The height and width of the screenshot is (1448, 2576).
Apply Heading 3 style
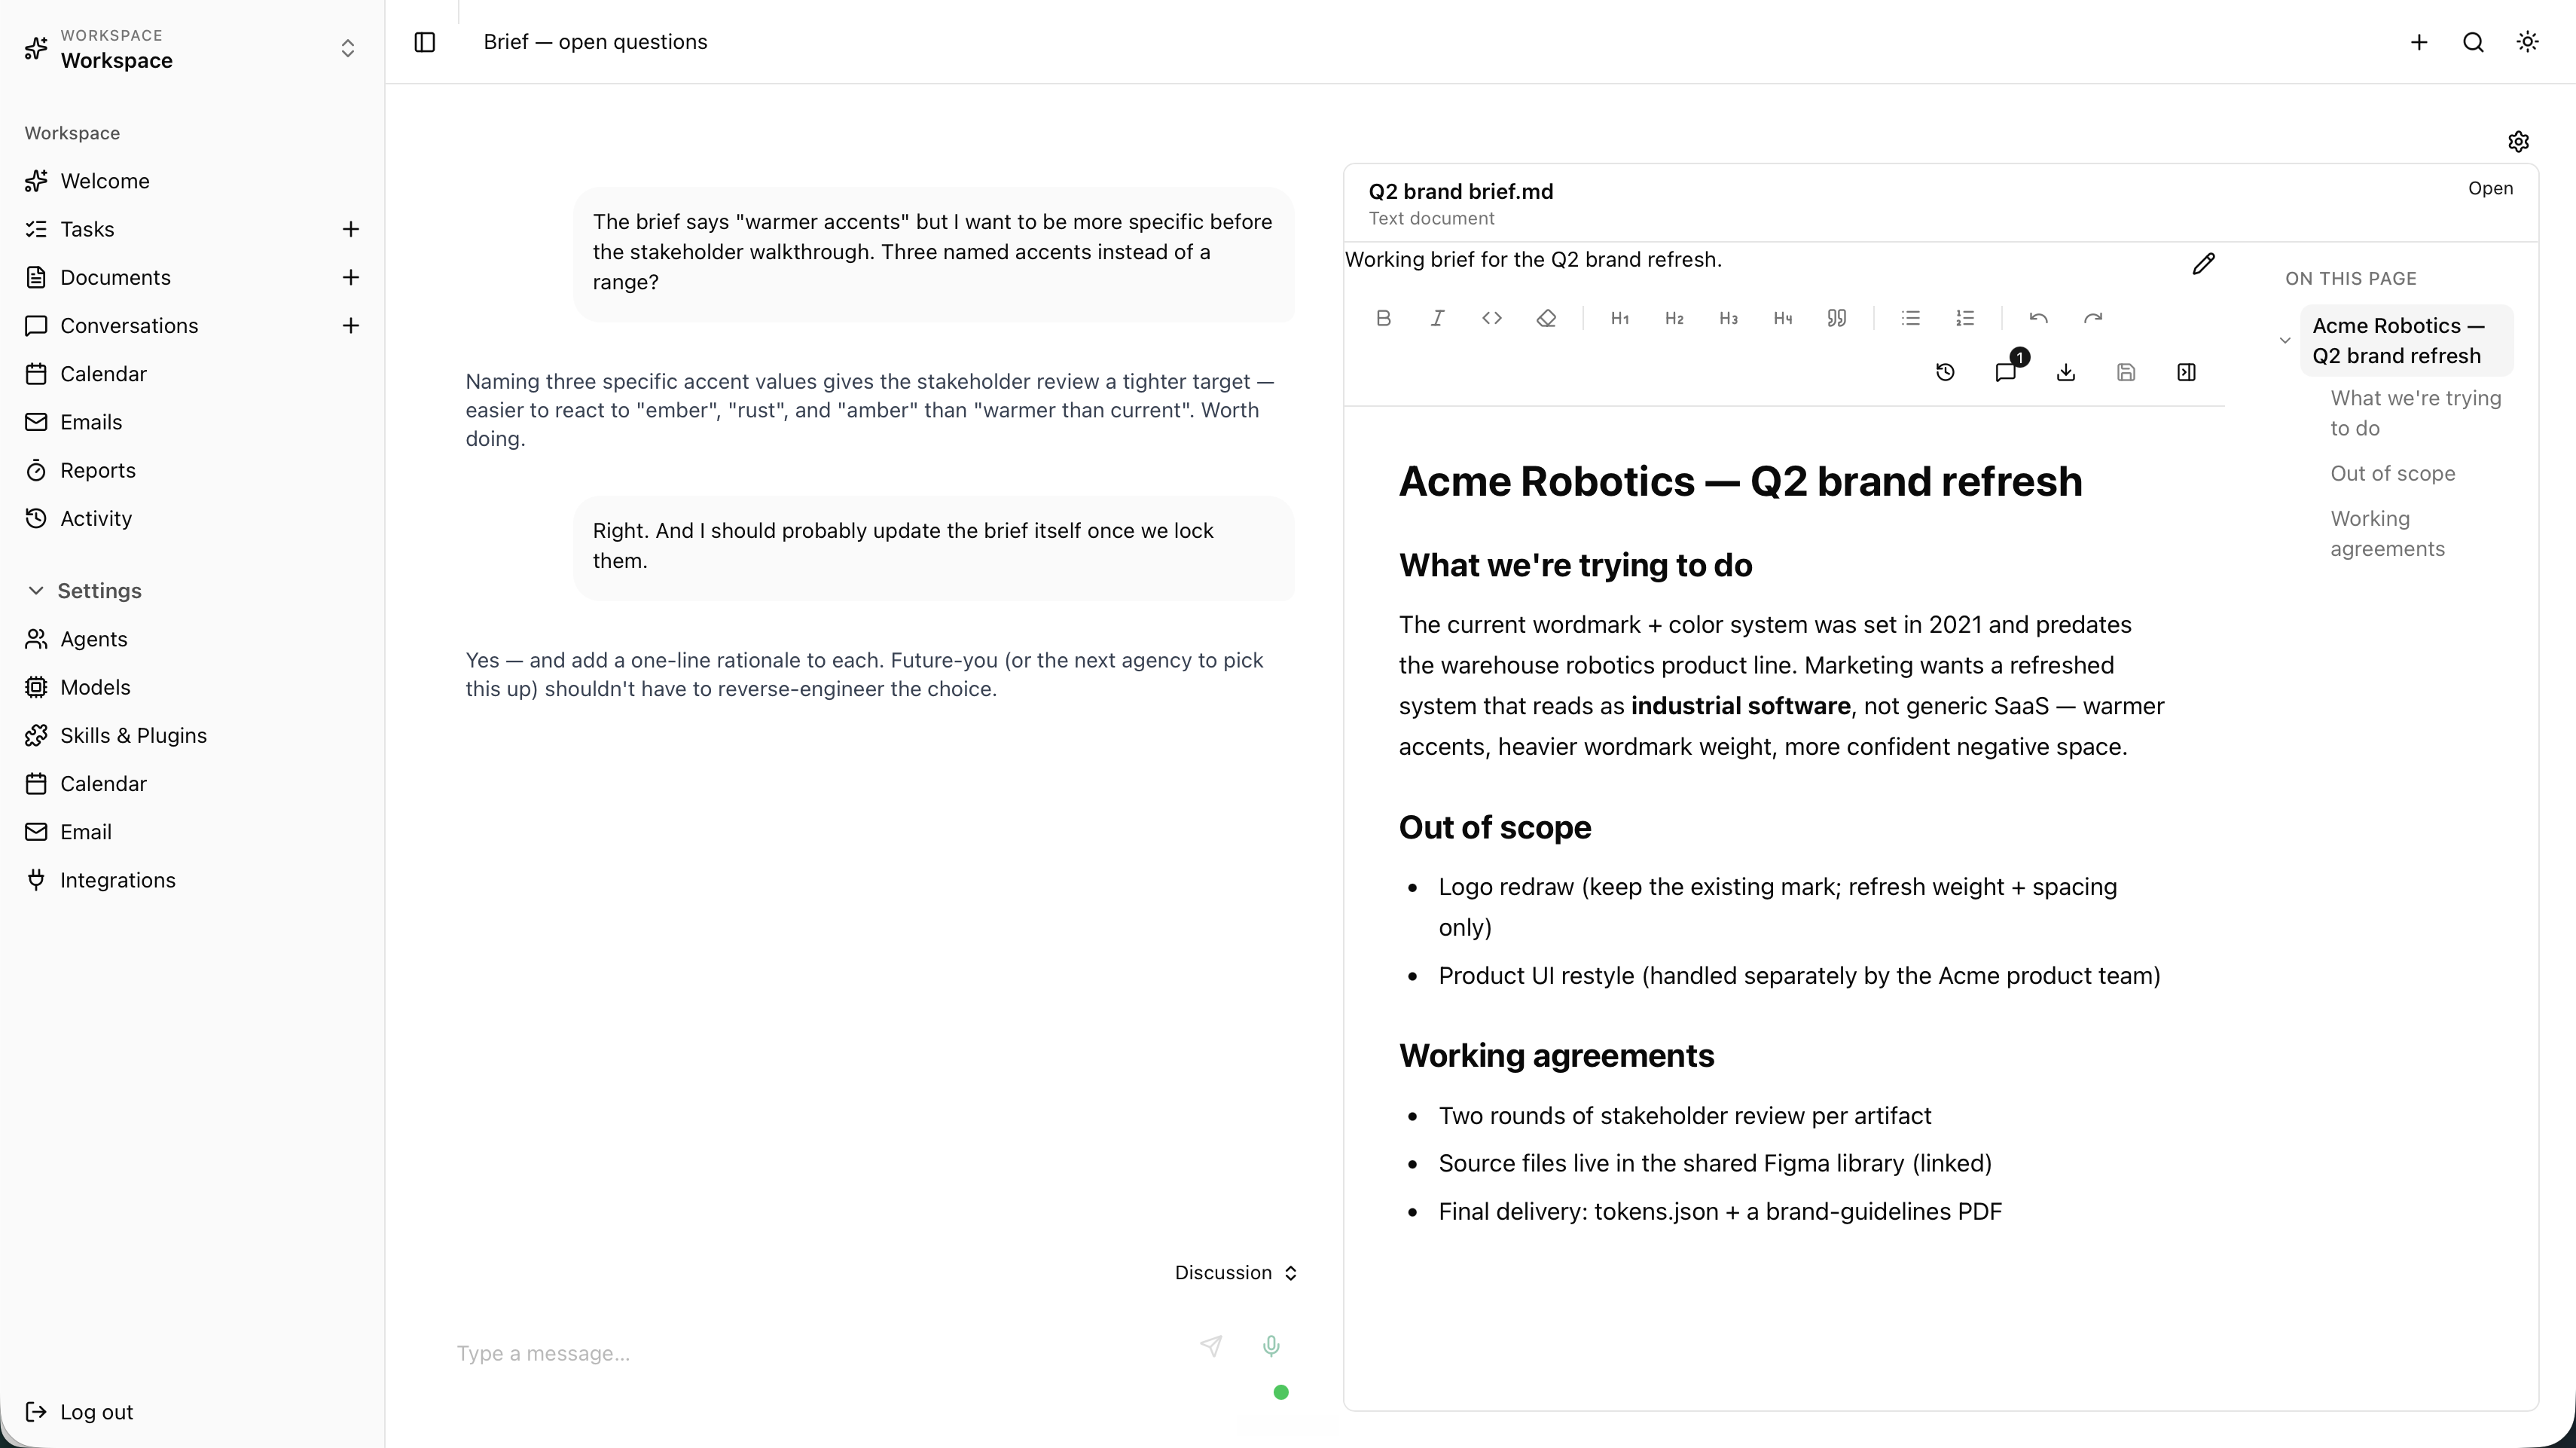point(1728,318)
